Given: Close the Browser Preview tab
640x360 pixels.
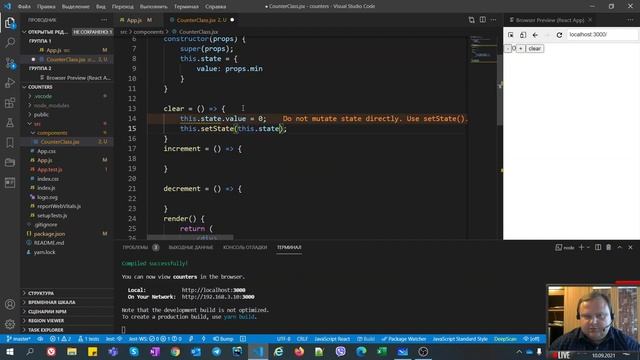Looking at the screenshot, I should (590, 20).
